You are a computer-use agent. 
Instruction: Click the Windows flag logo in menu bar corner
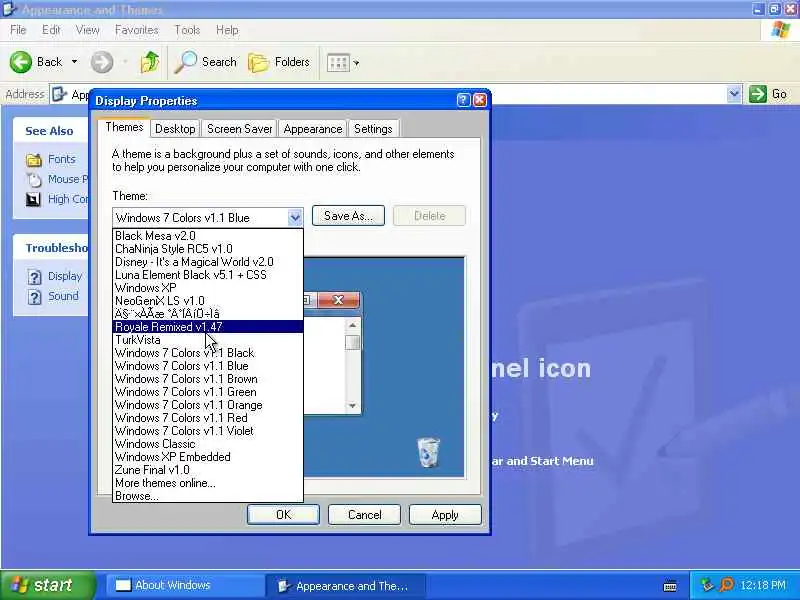pyautogui.click(x=780, y=30)
